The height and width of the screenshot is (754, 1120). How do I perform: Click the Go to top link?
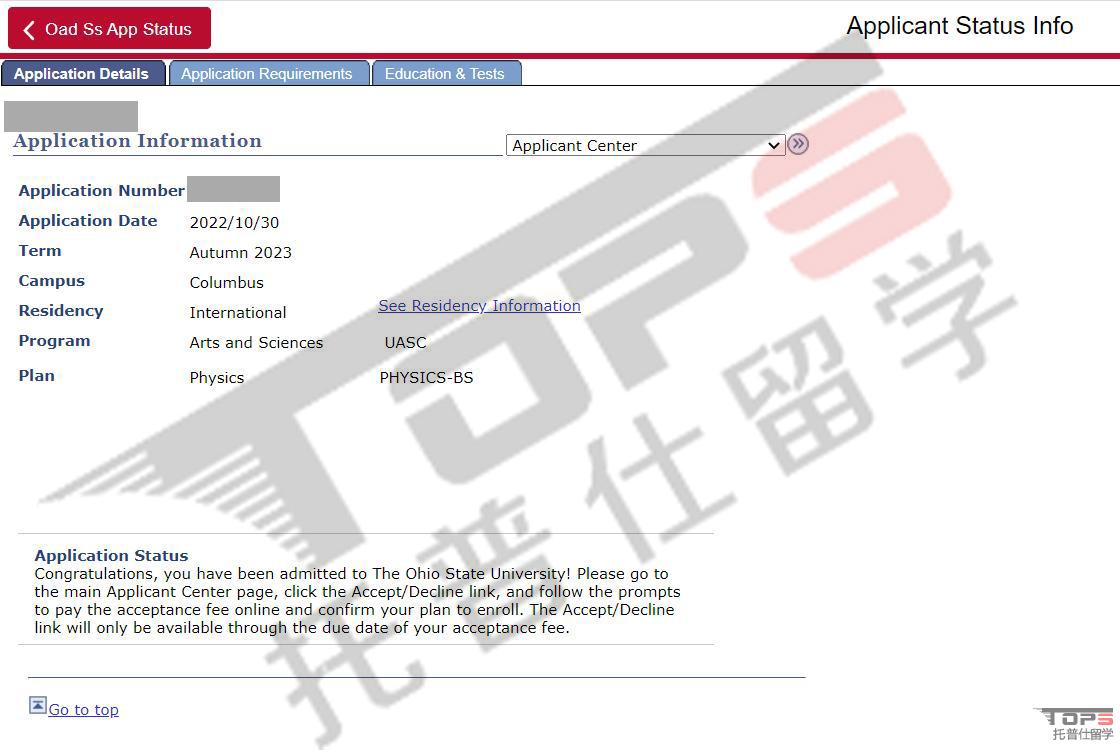tap(84, 710)
